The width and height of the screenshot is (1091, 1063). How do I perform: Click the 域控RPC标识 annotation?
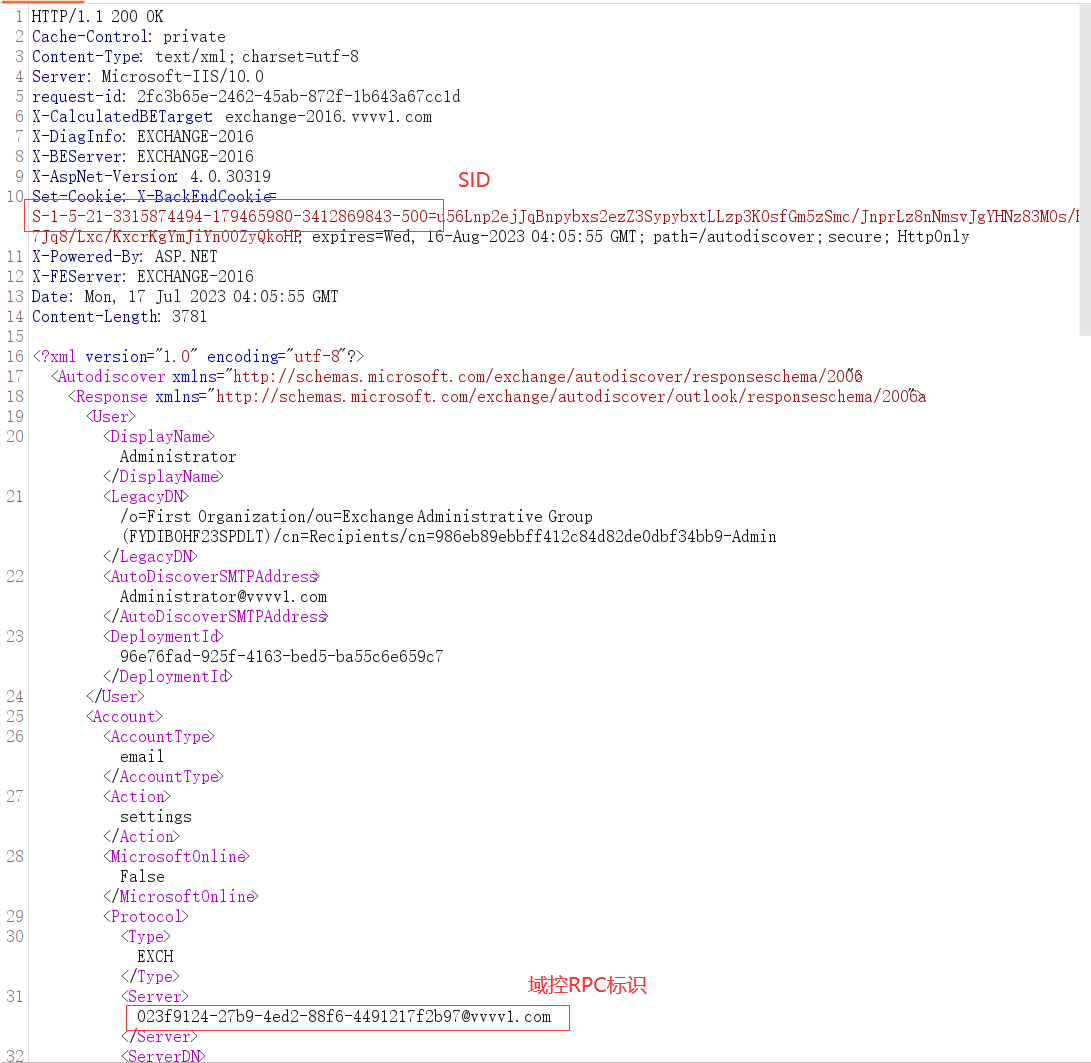coord(586,986)
